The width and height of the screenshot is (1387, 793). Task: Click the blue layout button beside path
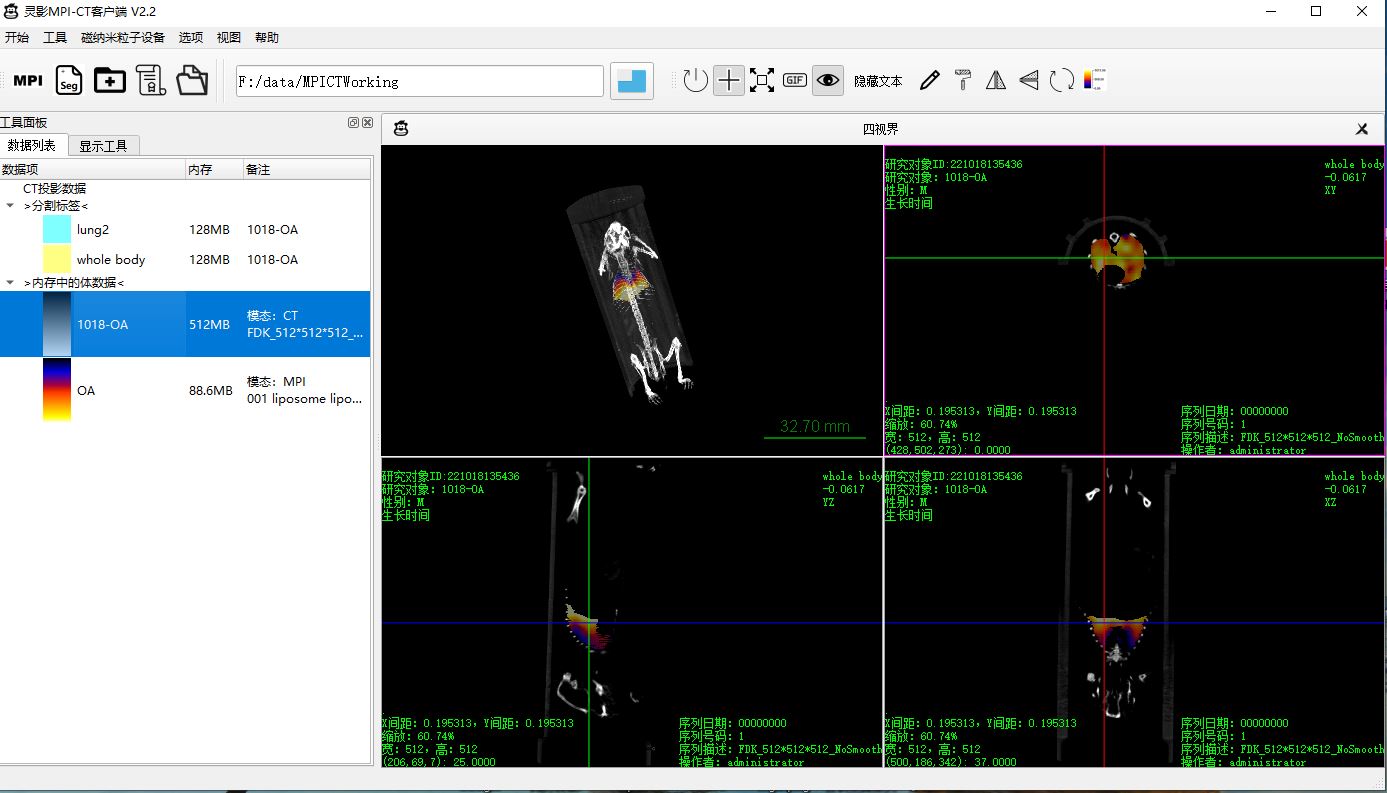(x=632, y=81)
